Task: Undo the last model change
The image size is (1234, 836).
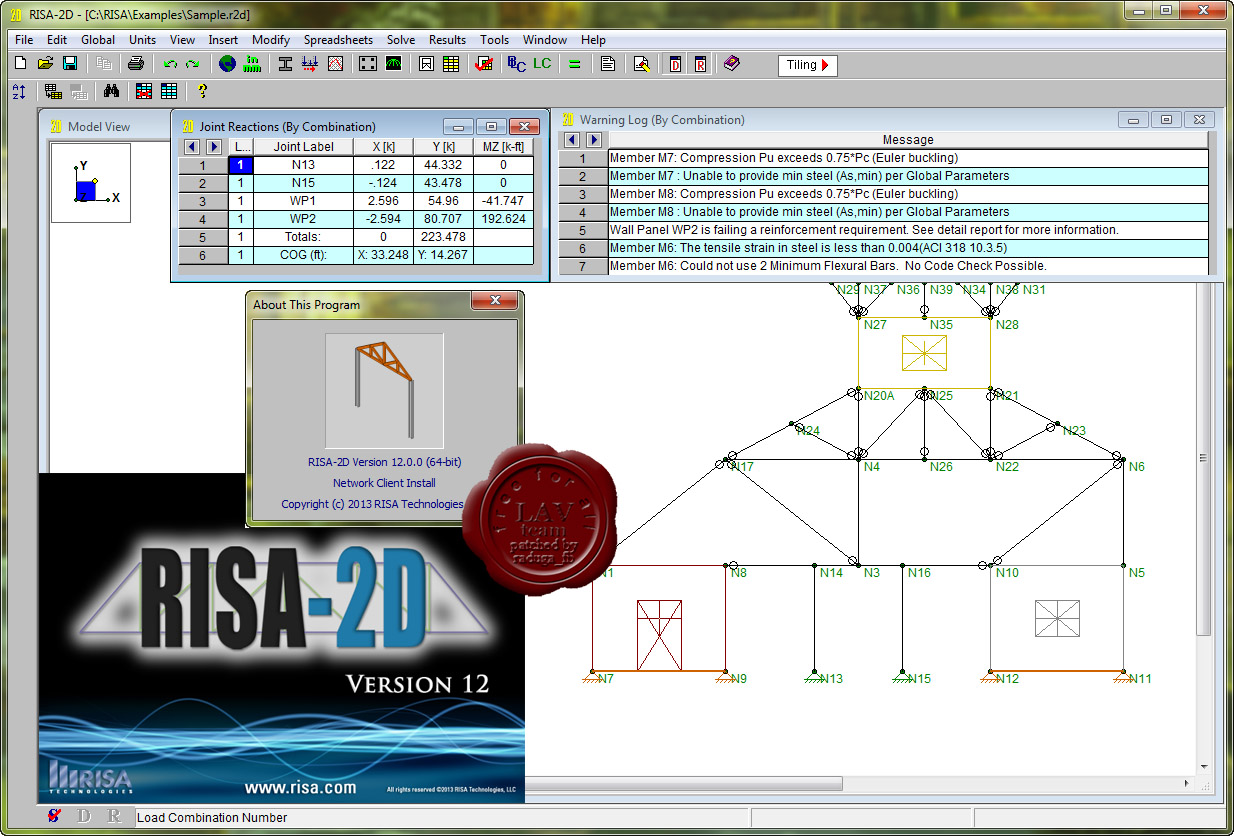Action: coord(168,64)
